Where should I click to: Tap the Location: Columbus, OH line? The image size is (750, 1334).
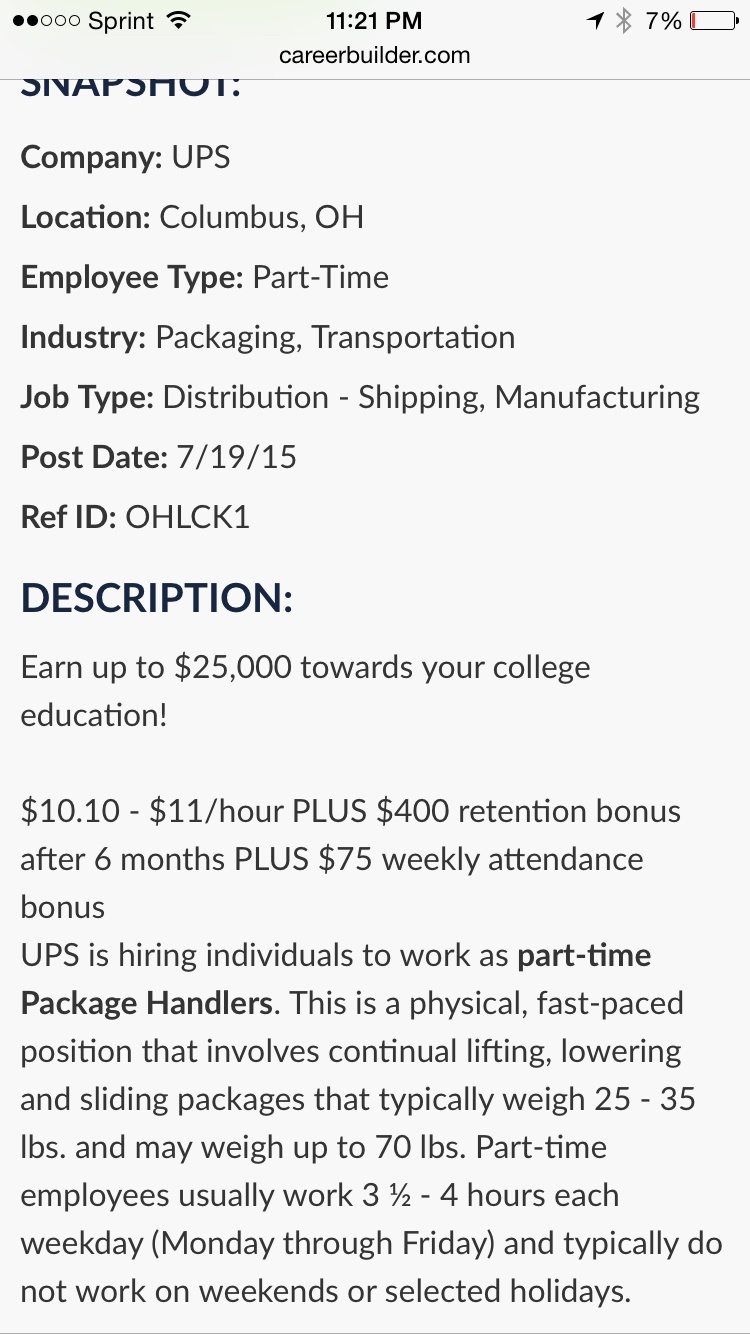click(x=192, y=217)
